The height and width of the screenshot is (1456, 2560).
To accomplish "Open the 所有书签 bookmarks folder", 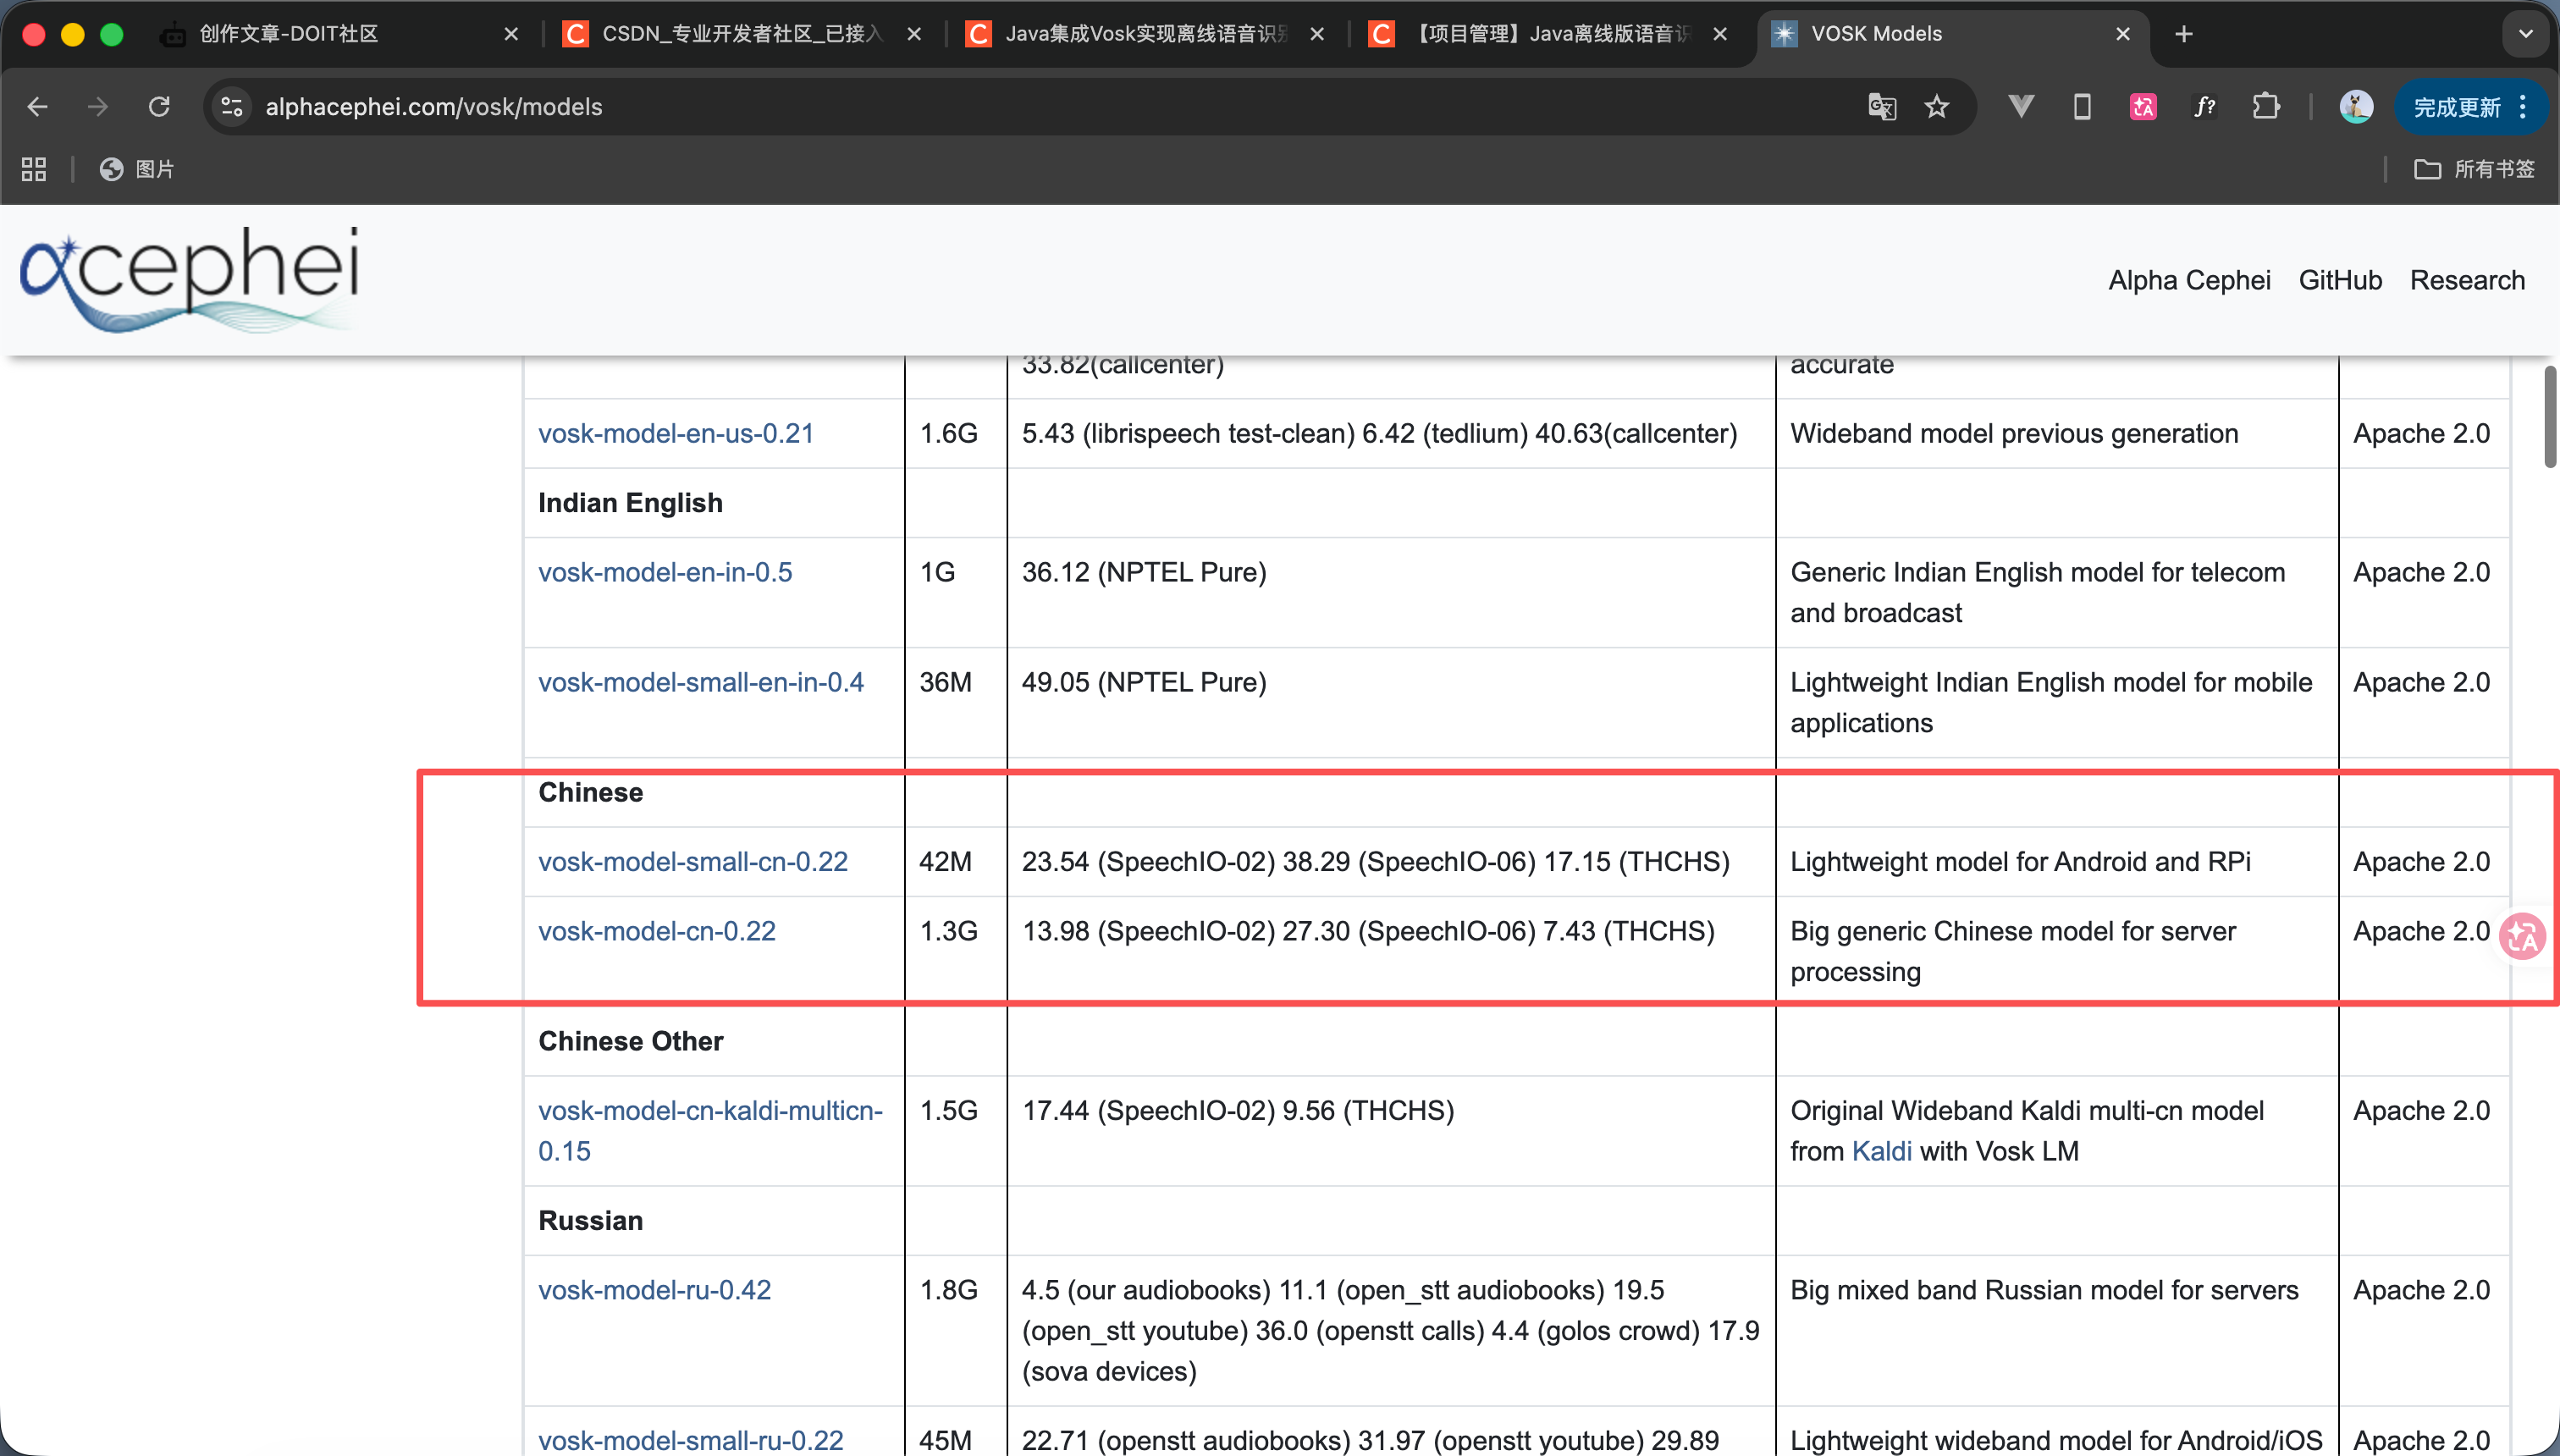I will tap(2475, 169).
